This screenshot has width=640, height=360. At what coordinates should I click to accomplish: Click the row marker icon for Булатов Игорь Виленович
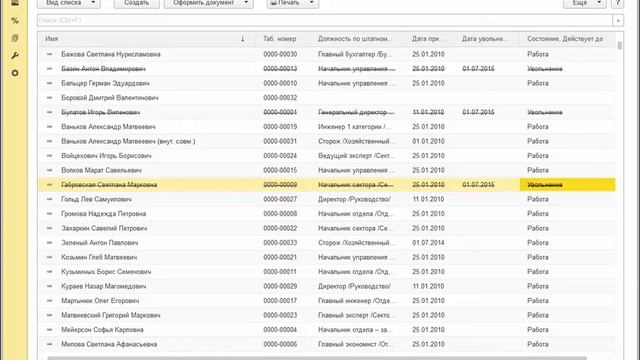click(50, 112)
